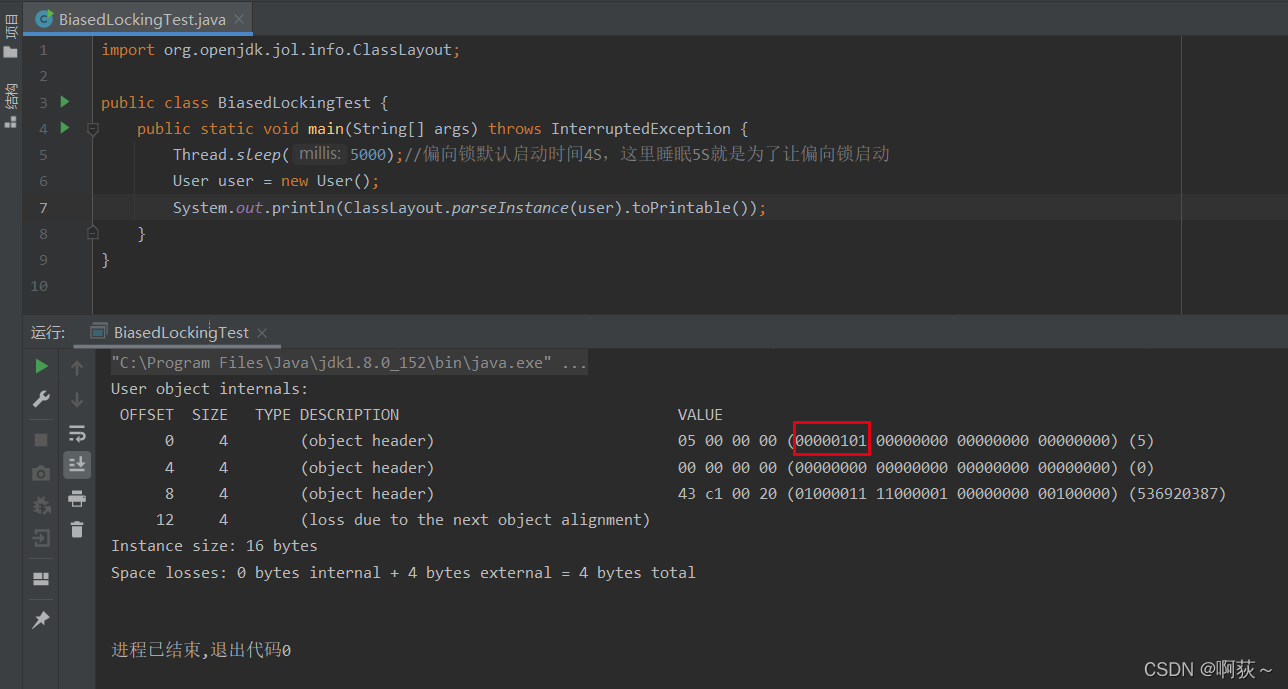The height and width of the screenshot is (689, 1288).
Task: Click the dump threads camera icon
Action: 41,473
